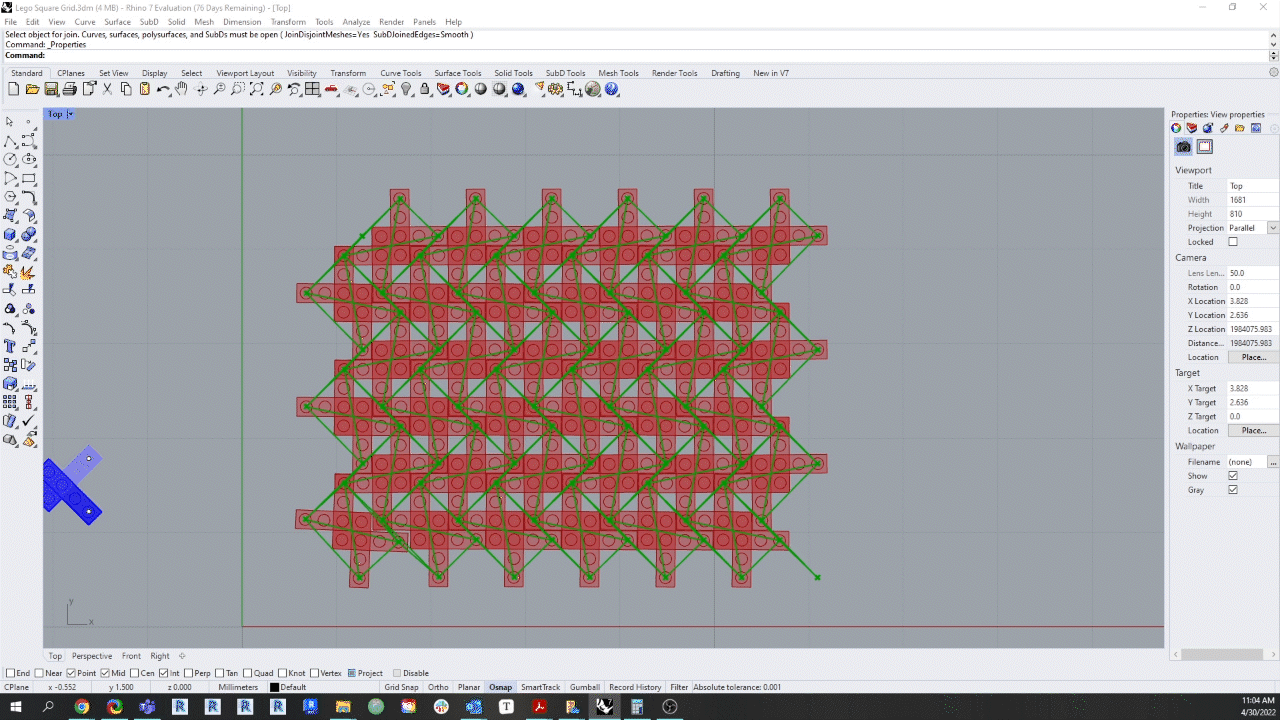
Task: Click the New file icon
Action: tap(14, 89)
